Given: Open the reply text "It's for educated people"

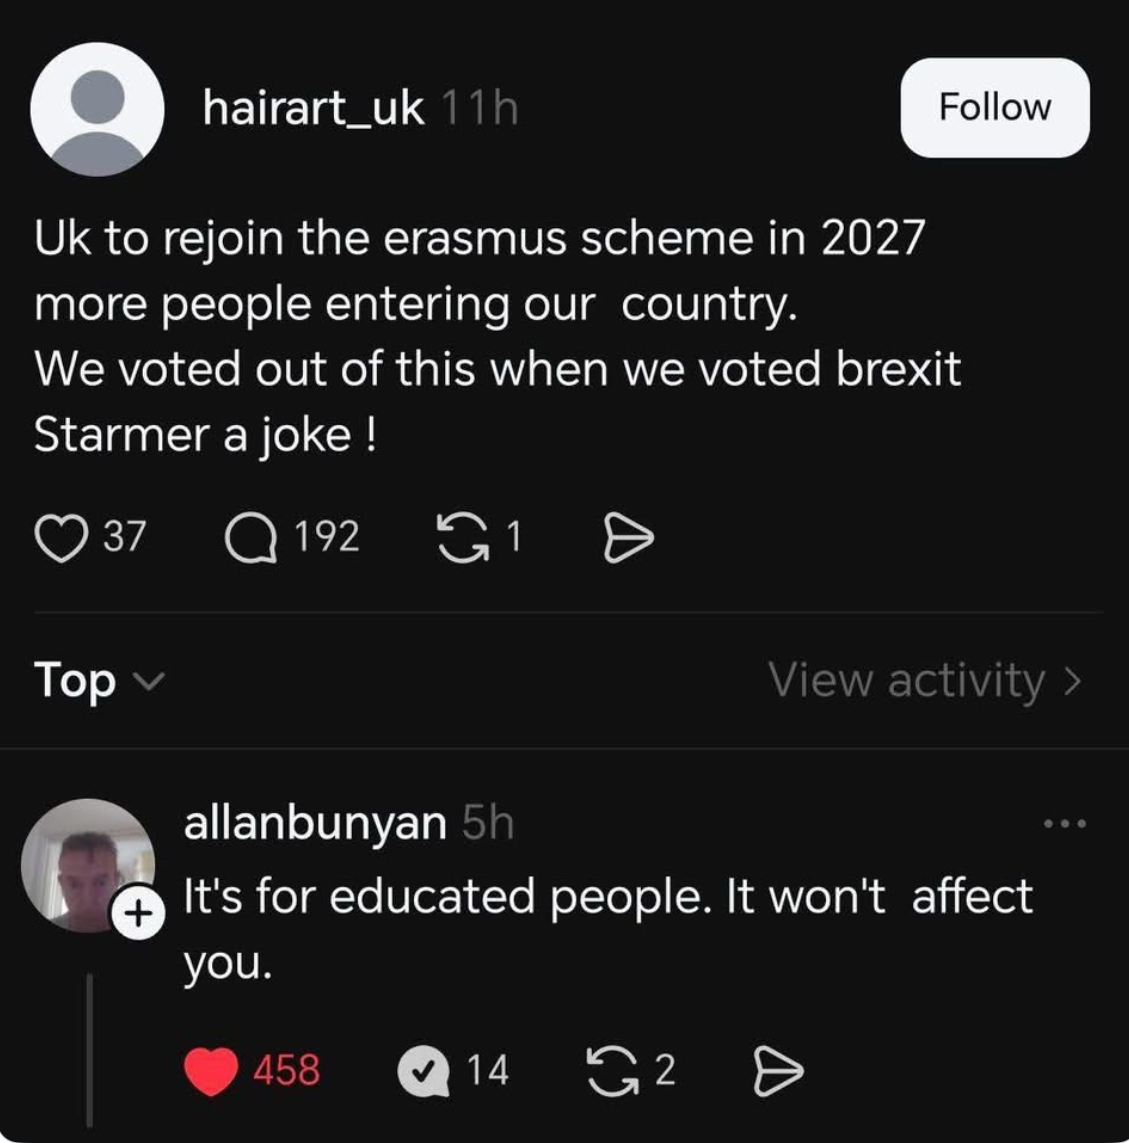Looking at the screenshot, I should click(x=606, y=896).
